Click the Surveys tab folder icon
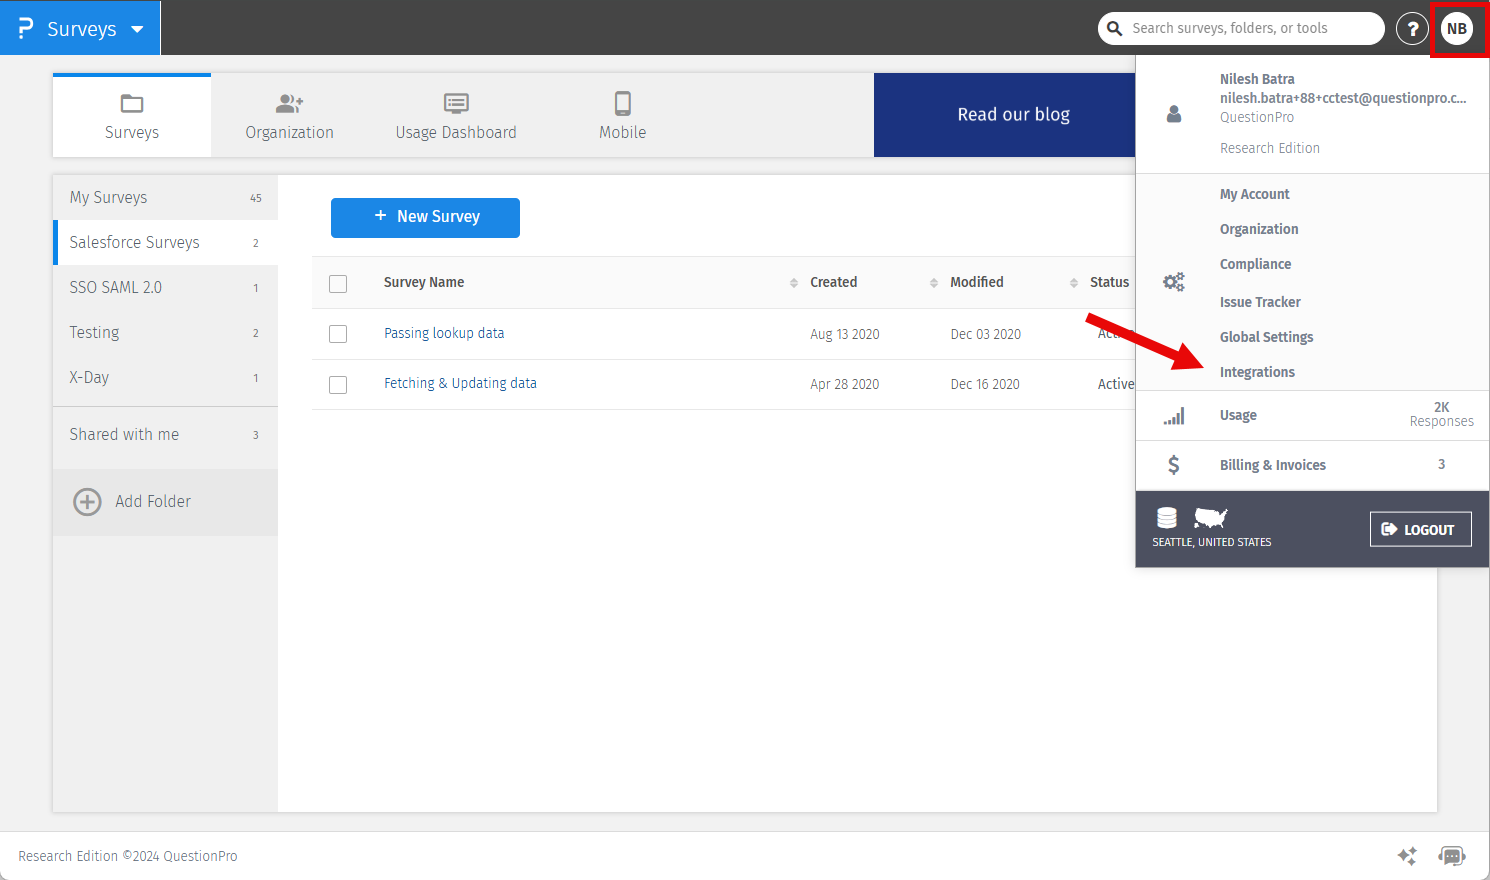The width and height of the screenshot is (1490, 880). click(132, 103)
